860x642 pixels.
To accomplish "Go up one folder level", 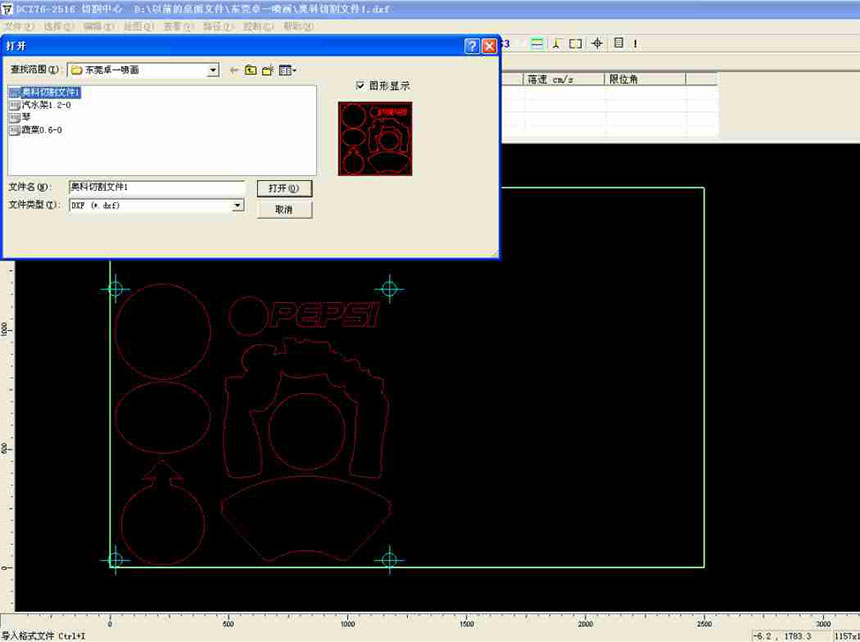I will point(251,70).
